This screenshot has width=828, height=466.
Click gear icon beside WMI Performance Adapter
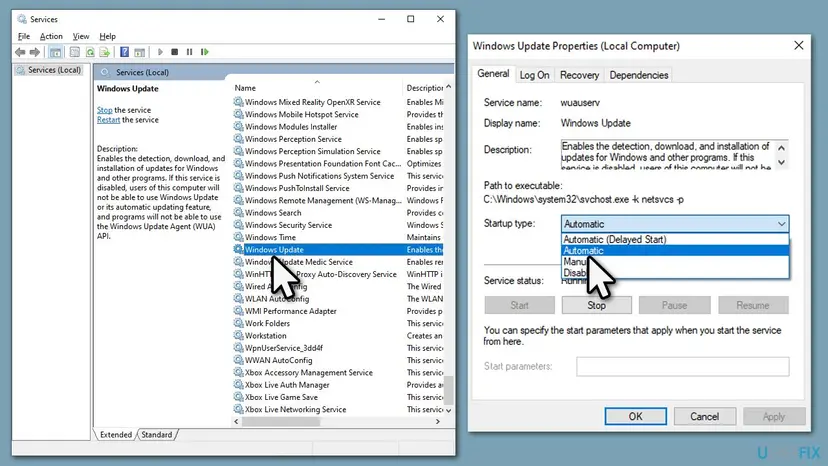pos(238,311)
